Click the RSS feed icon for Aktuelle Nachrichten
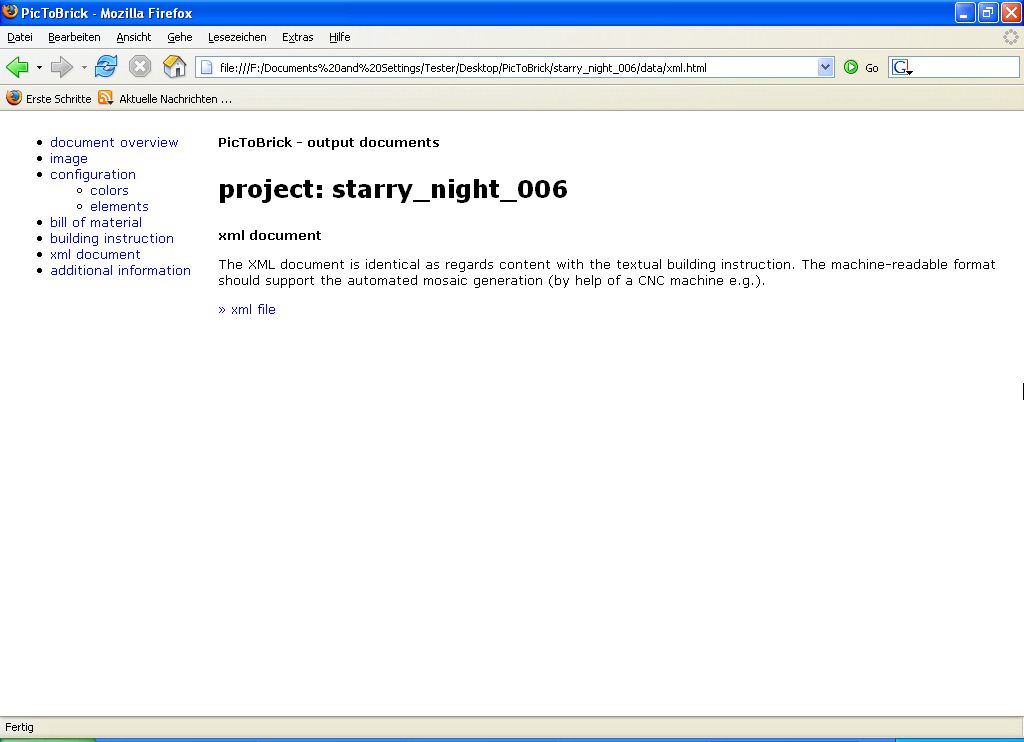This screenshot has width=1024, height=742. coord(105,98)
